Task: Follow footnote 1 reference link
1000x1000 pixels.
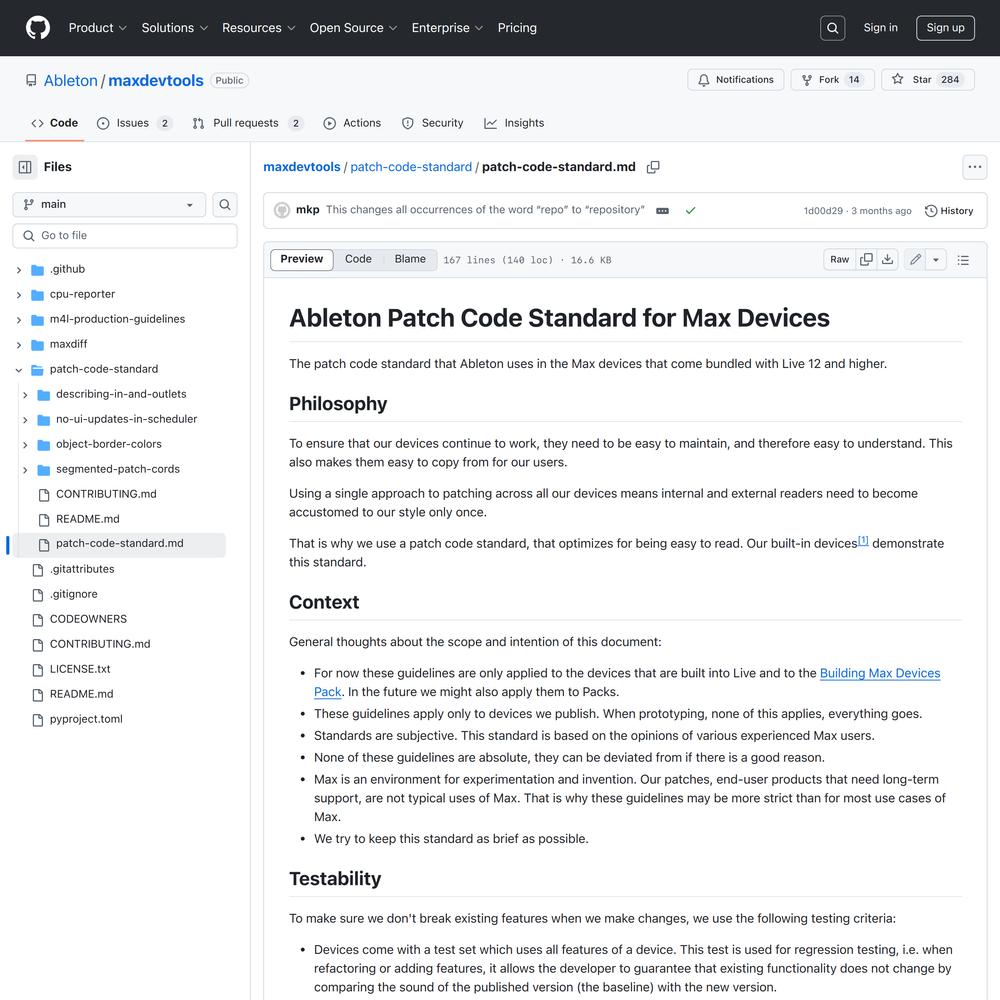Action: click(x=863, y=541)
